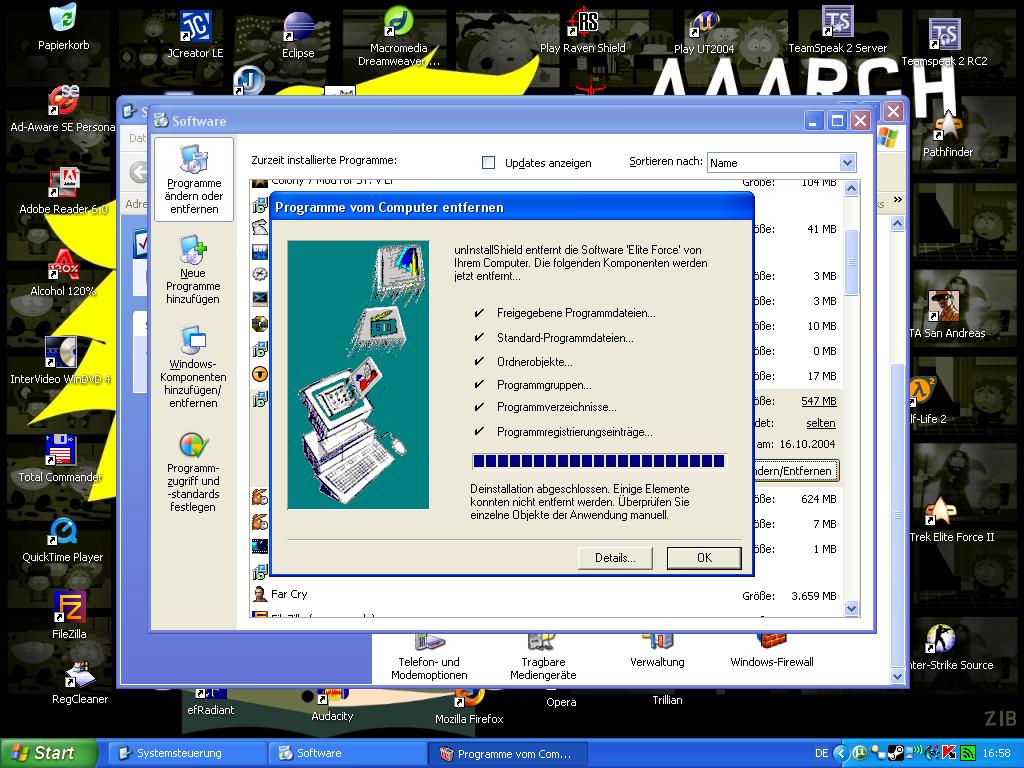Launch Play UT2004 desktop shortcut

pyautogui.click(x=704, y=33)
